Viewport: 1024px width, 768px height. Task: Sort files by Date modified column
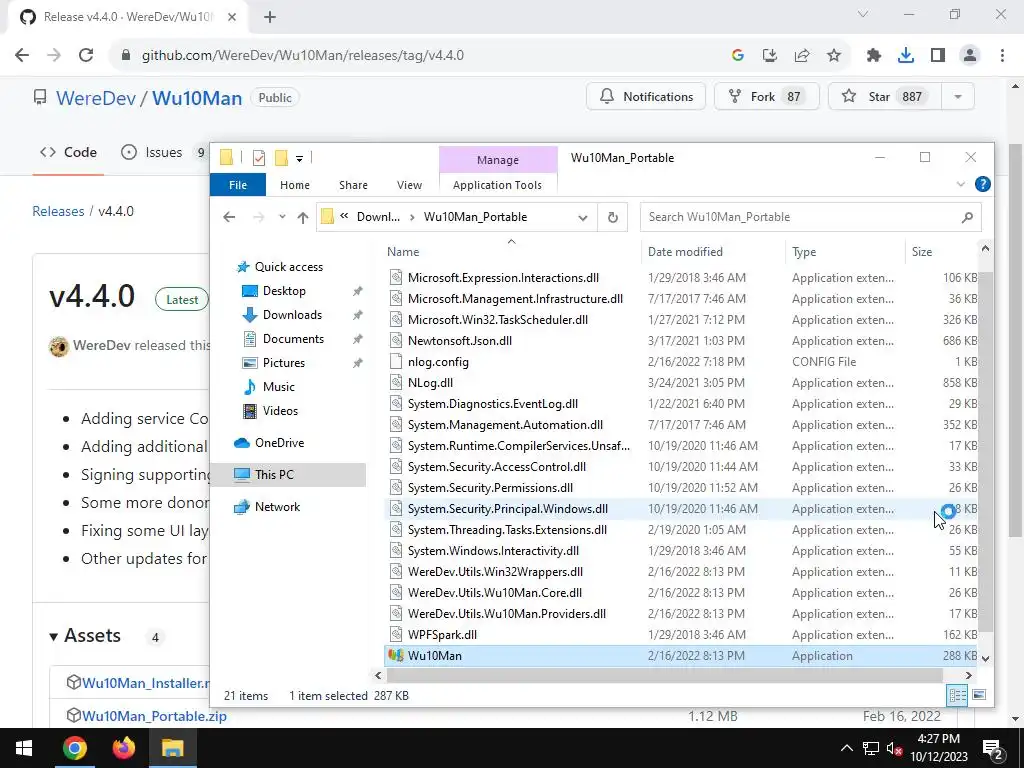pyautogui.click(x=714, y=252)
